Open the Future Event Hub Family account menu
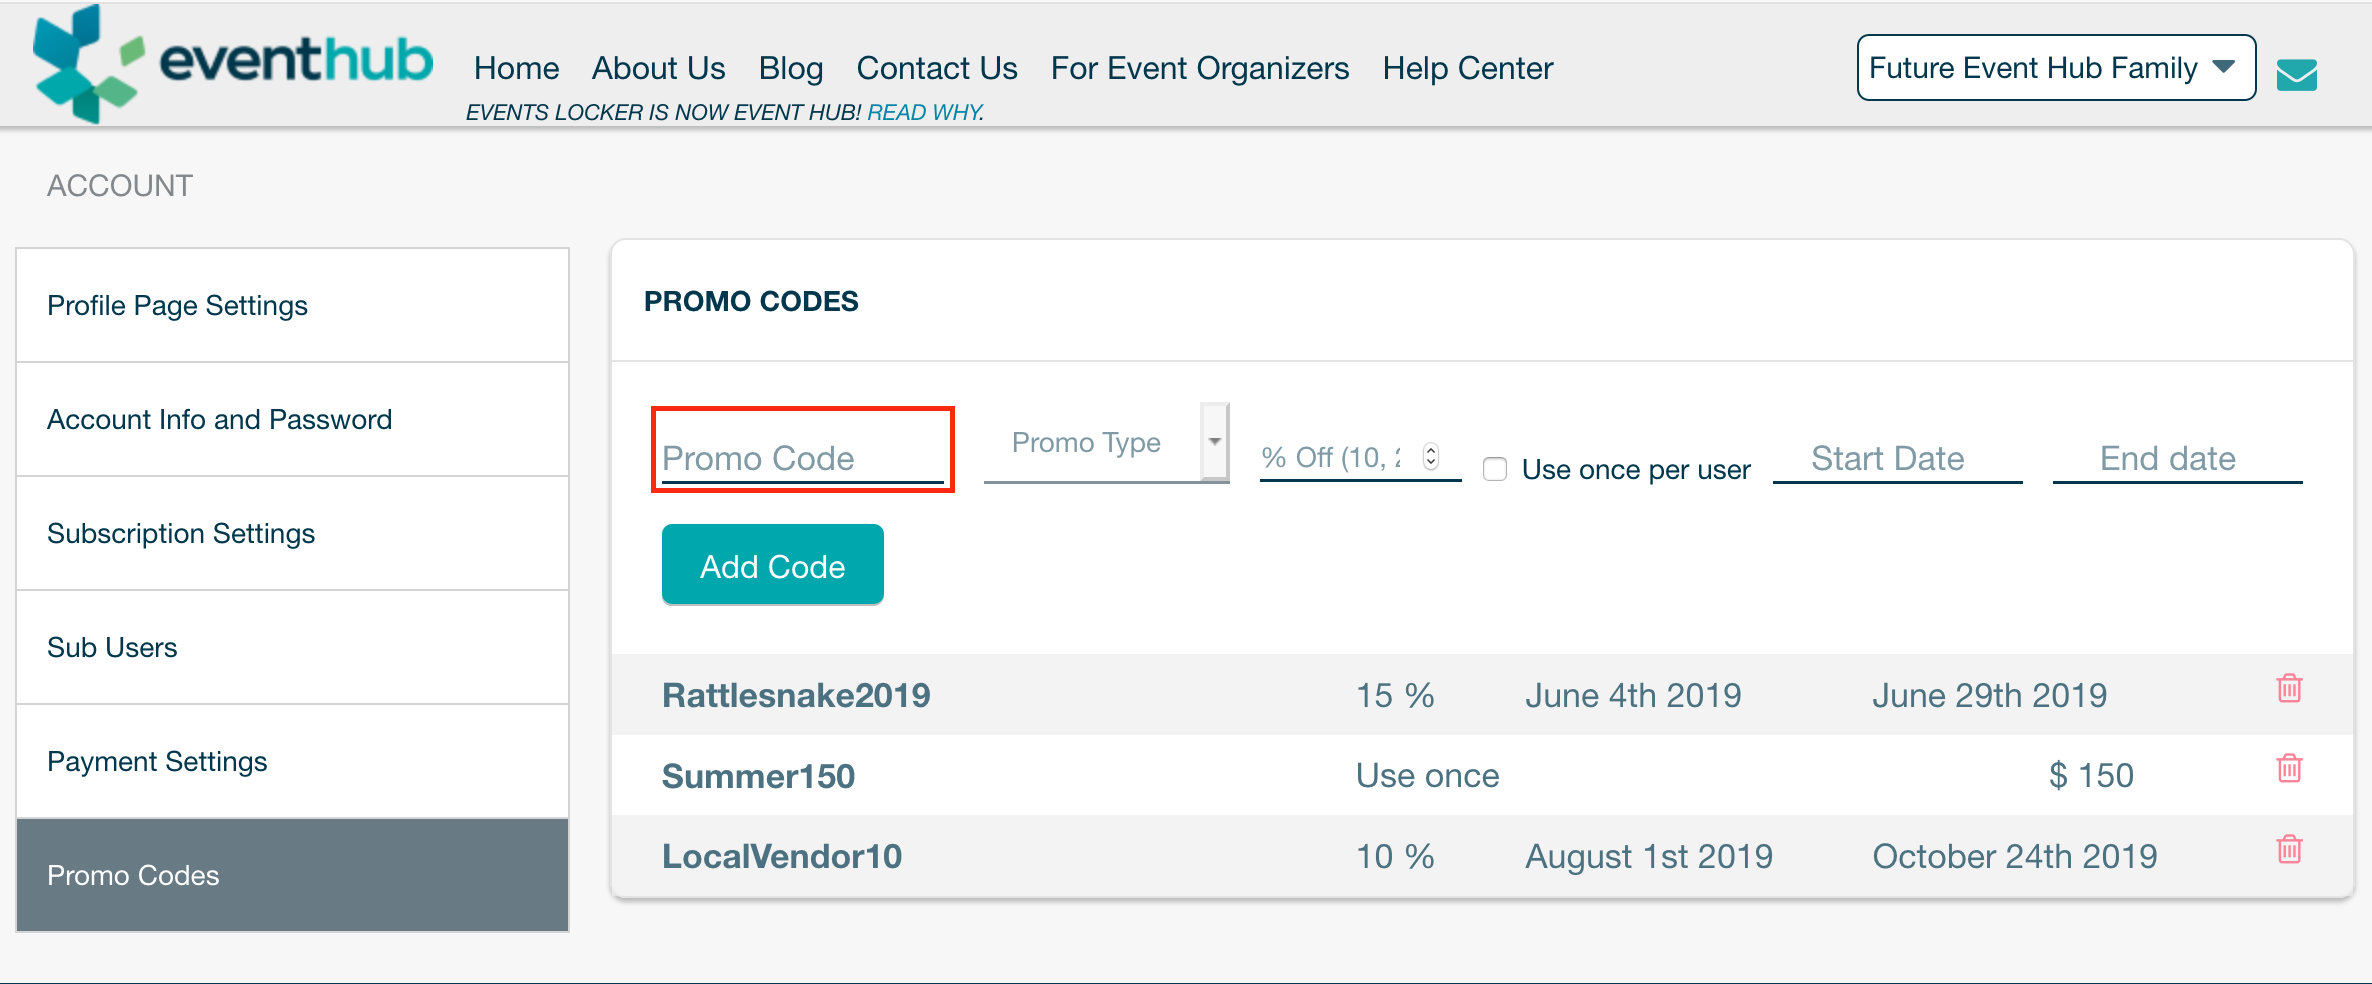The height and width of the screenshot is (984, 2372). click(x=2054, y=67)
